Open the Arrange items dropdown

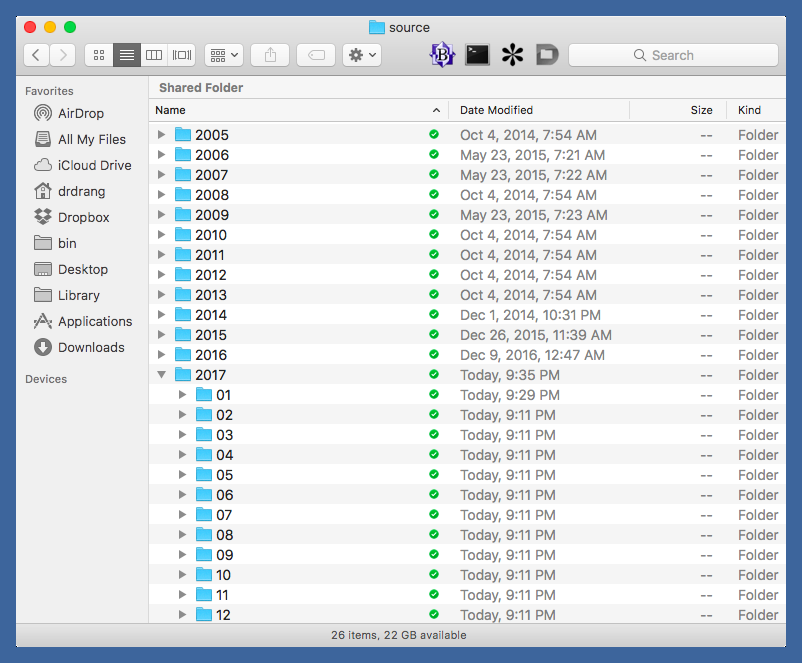pos(223,55)
